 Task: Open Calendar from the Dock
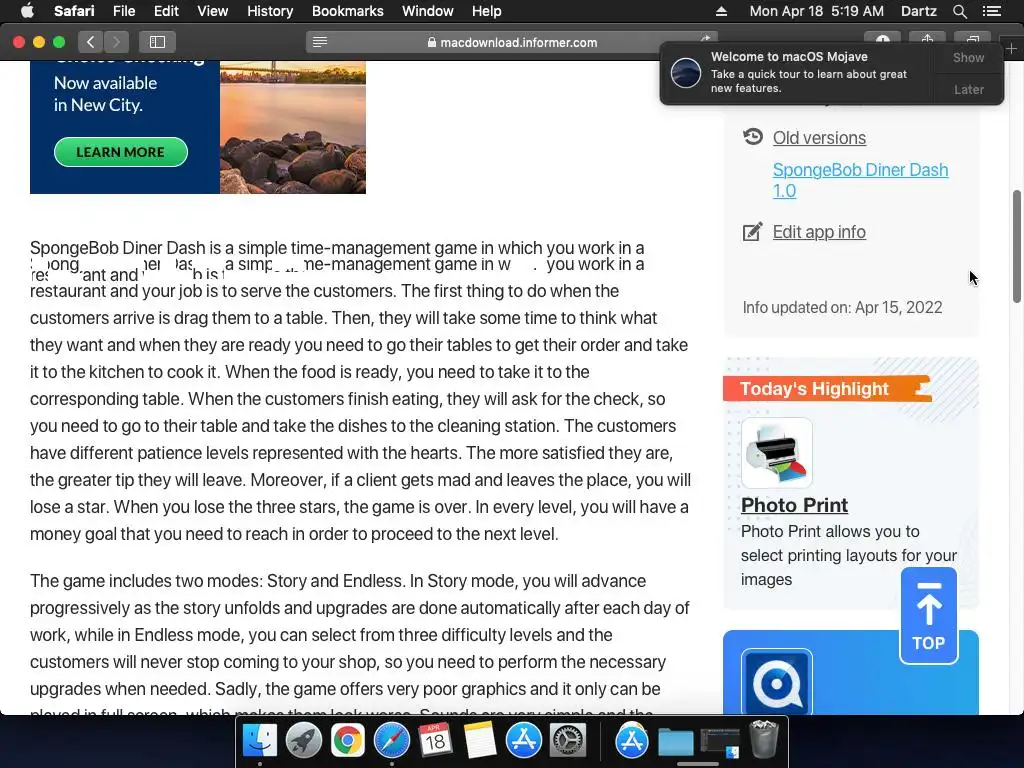[436, 741]
